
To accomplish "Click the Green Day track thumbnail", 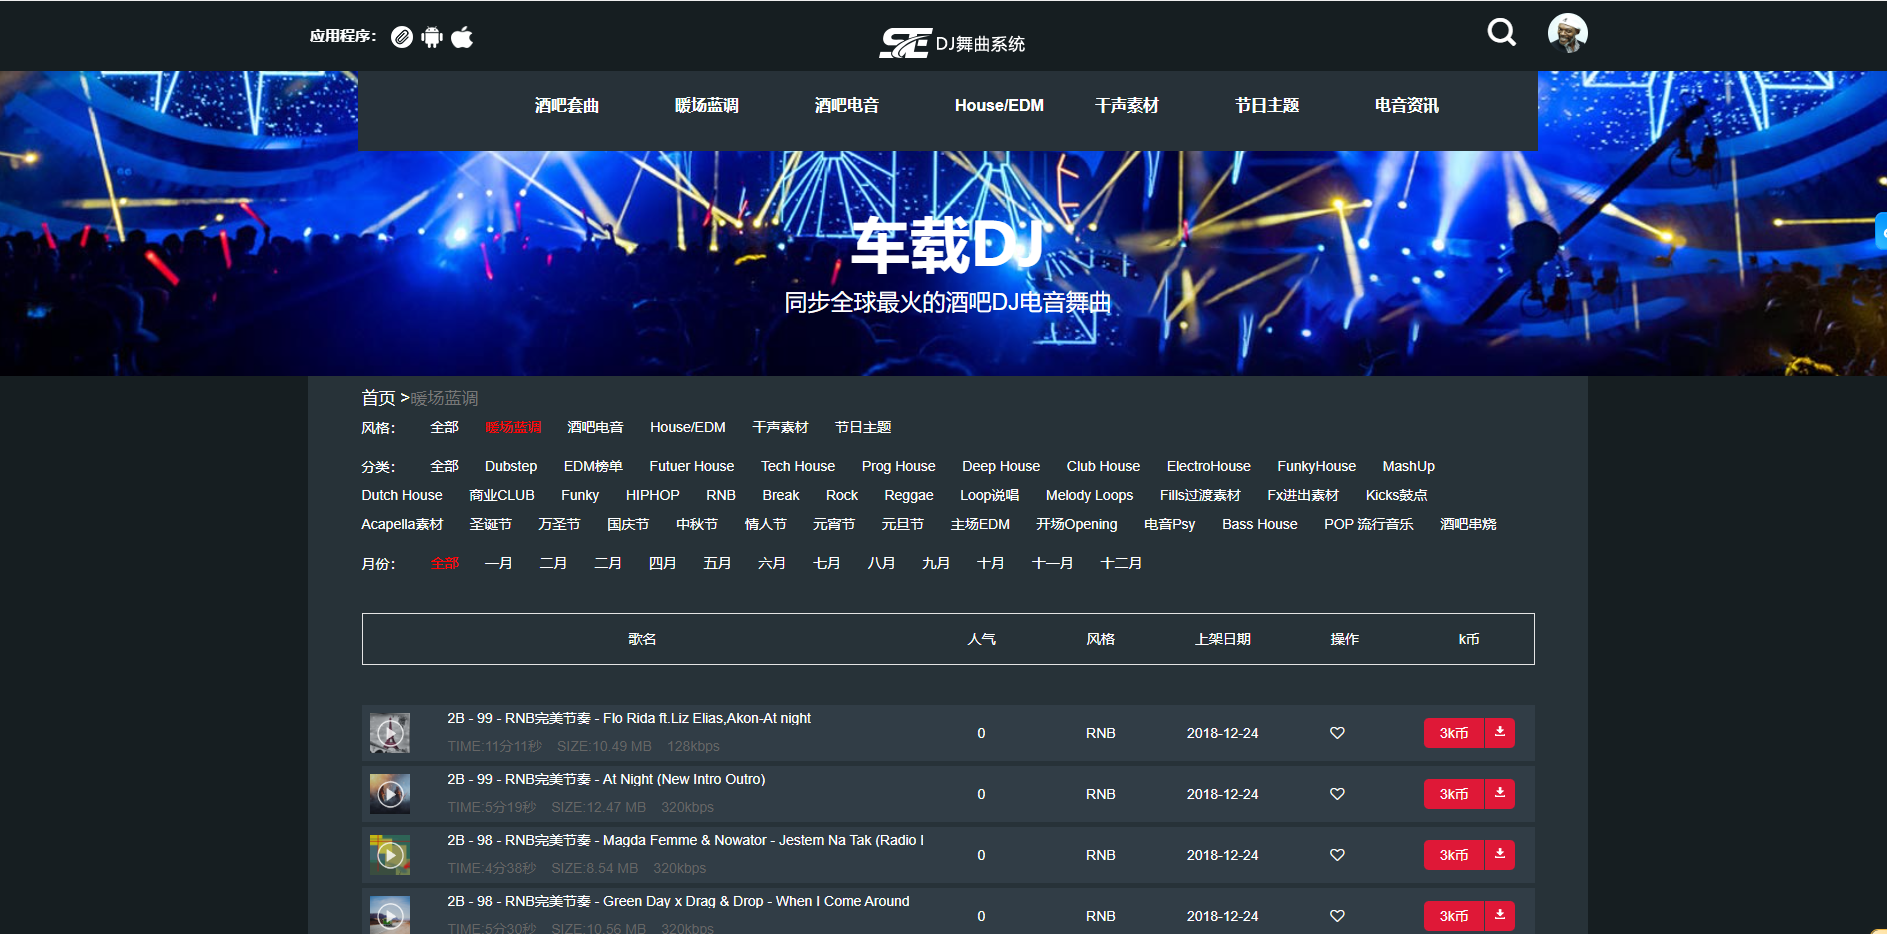I will click(389, 914).
